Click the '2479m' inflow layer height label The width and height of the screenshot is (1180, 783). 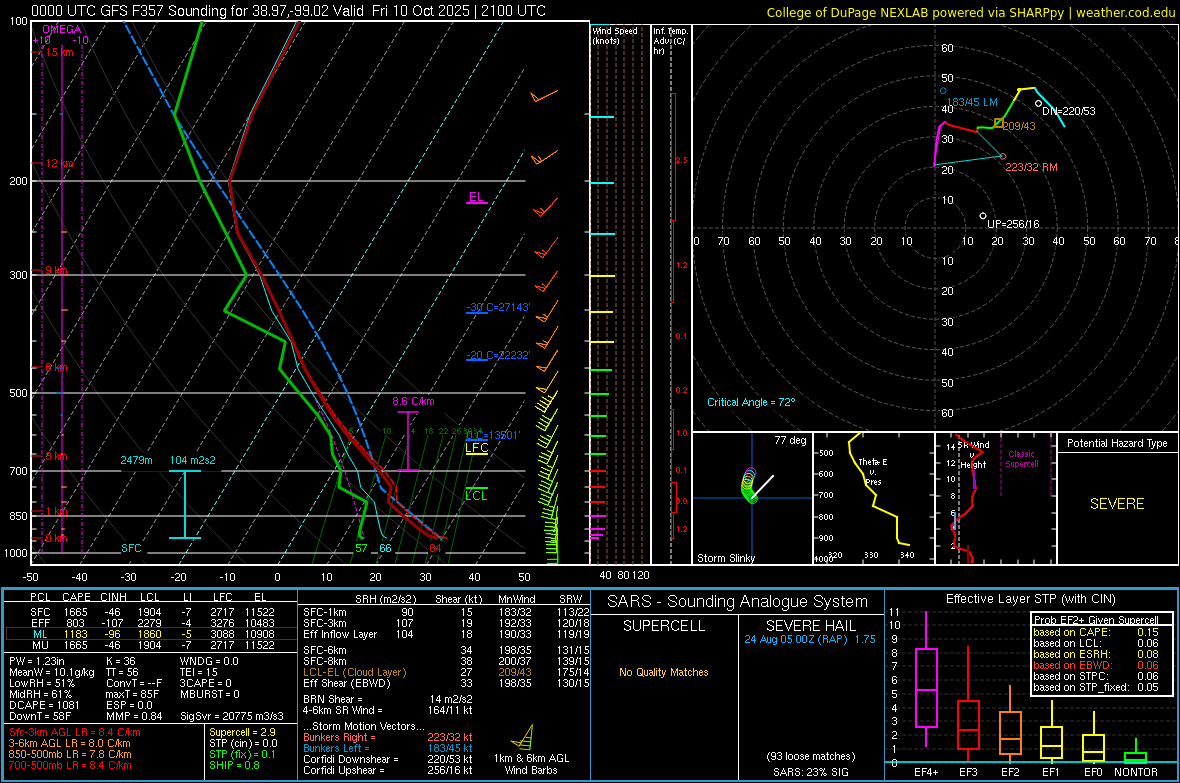click(x=136, y=460)
